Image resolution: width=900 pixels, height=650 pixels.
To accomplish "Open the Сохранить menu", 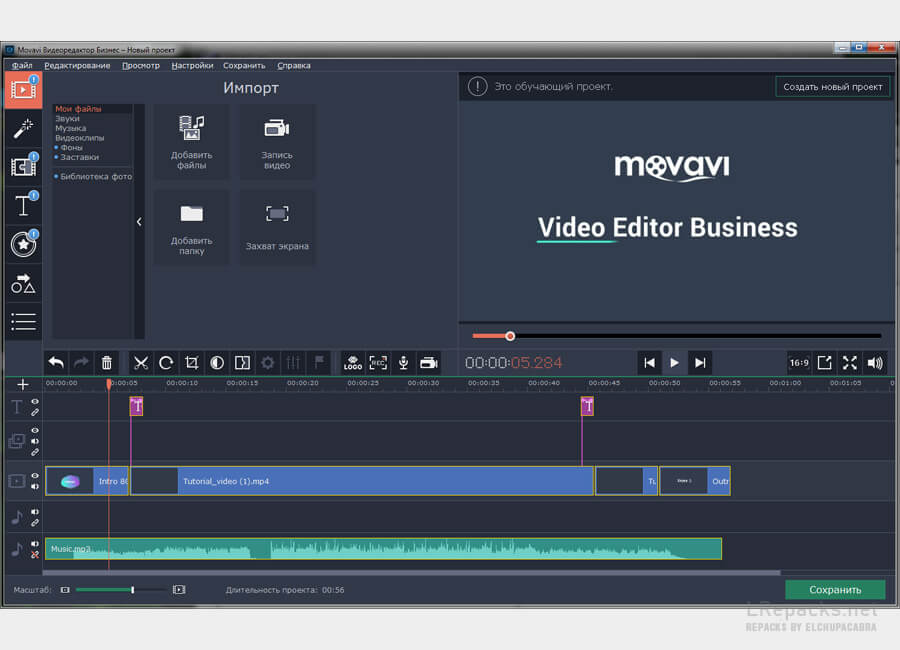I will point(244,65).
